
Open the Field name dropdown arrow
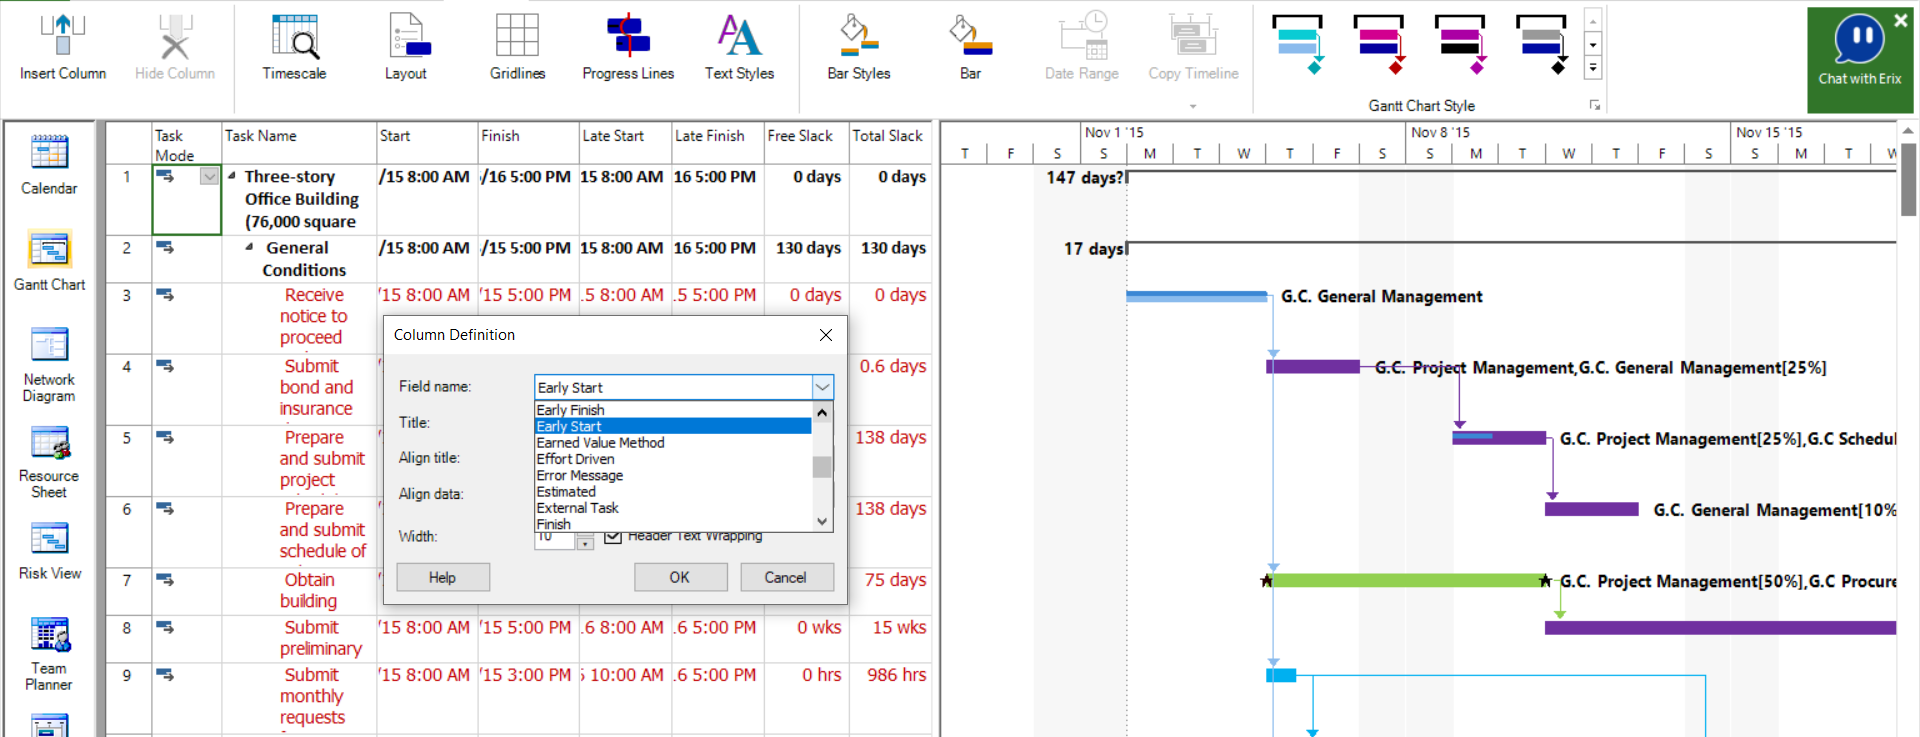tap(822, 387)
